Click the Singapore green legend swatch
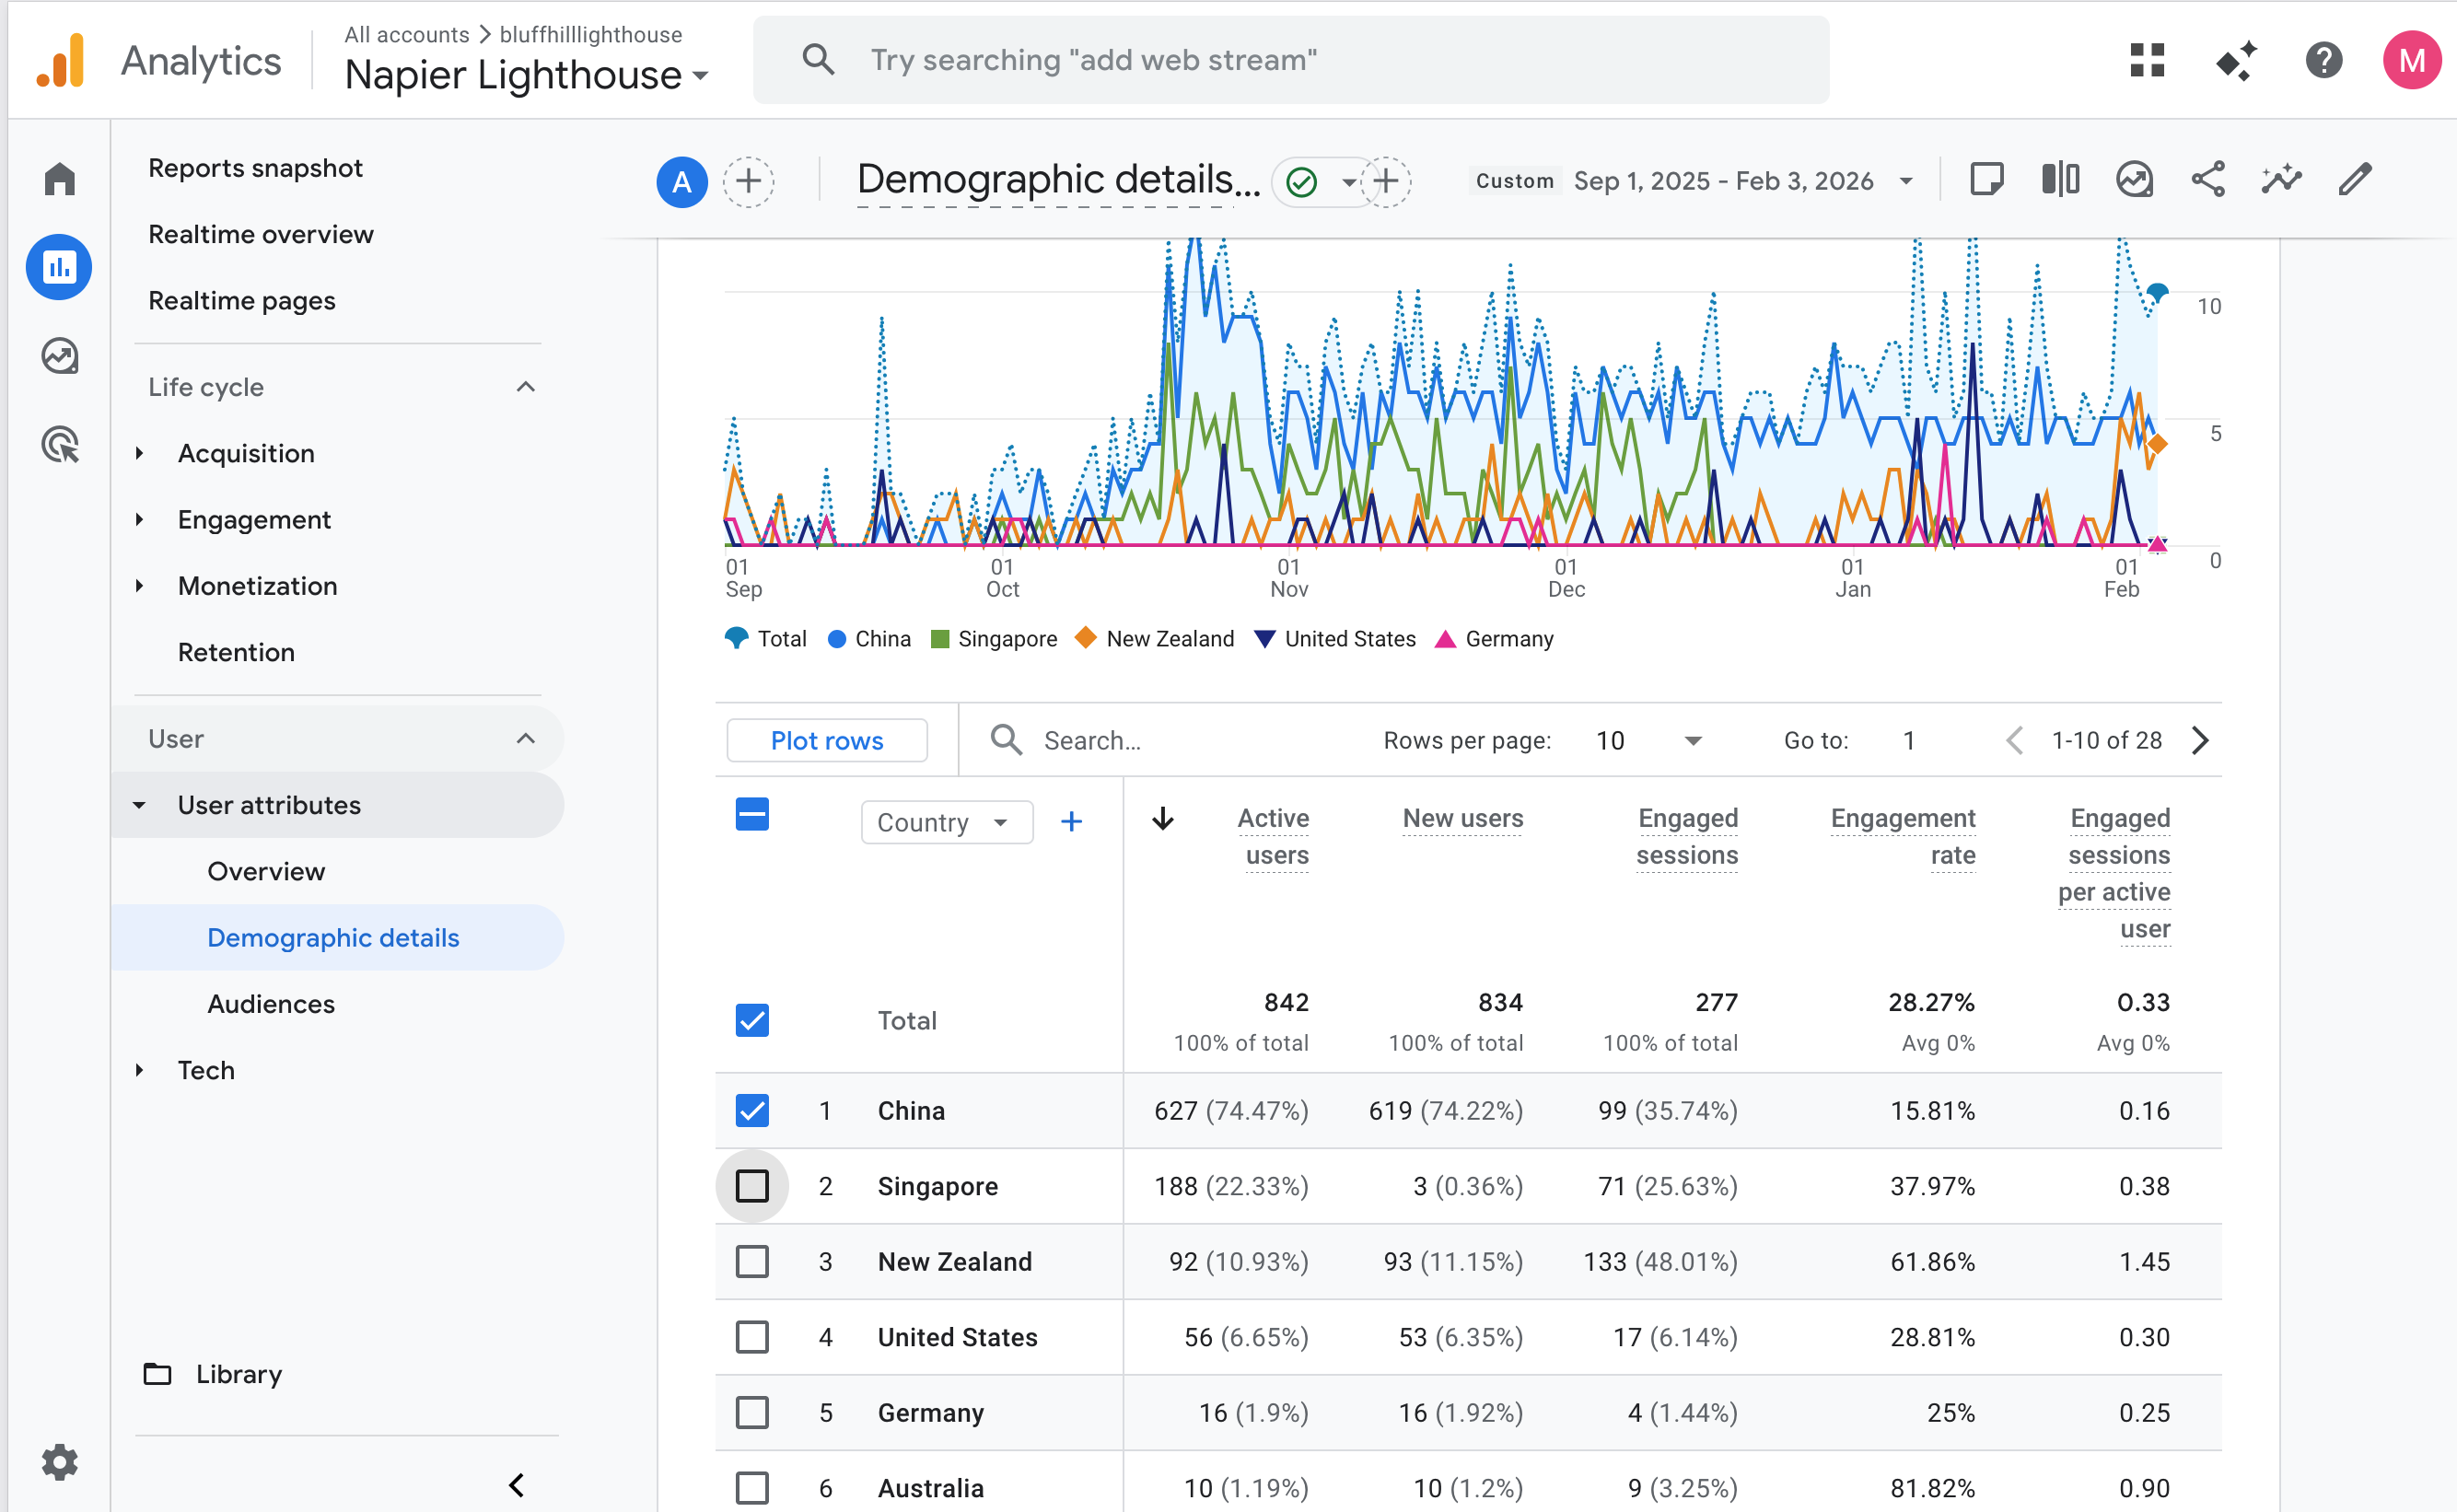Screen dimensions: 2457x1512 (x=939, y=639)
